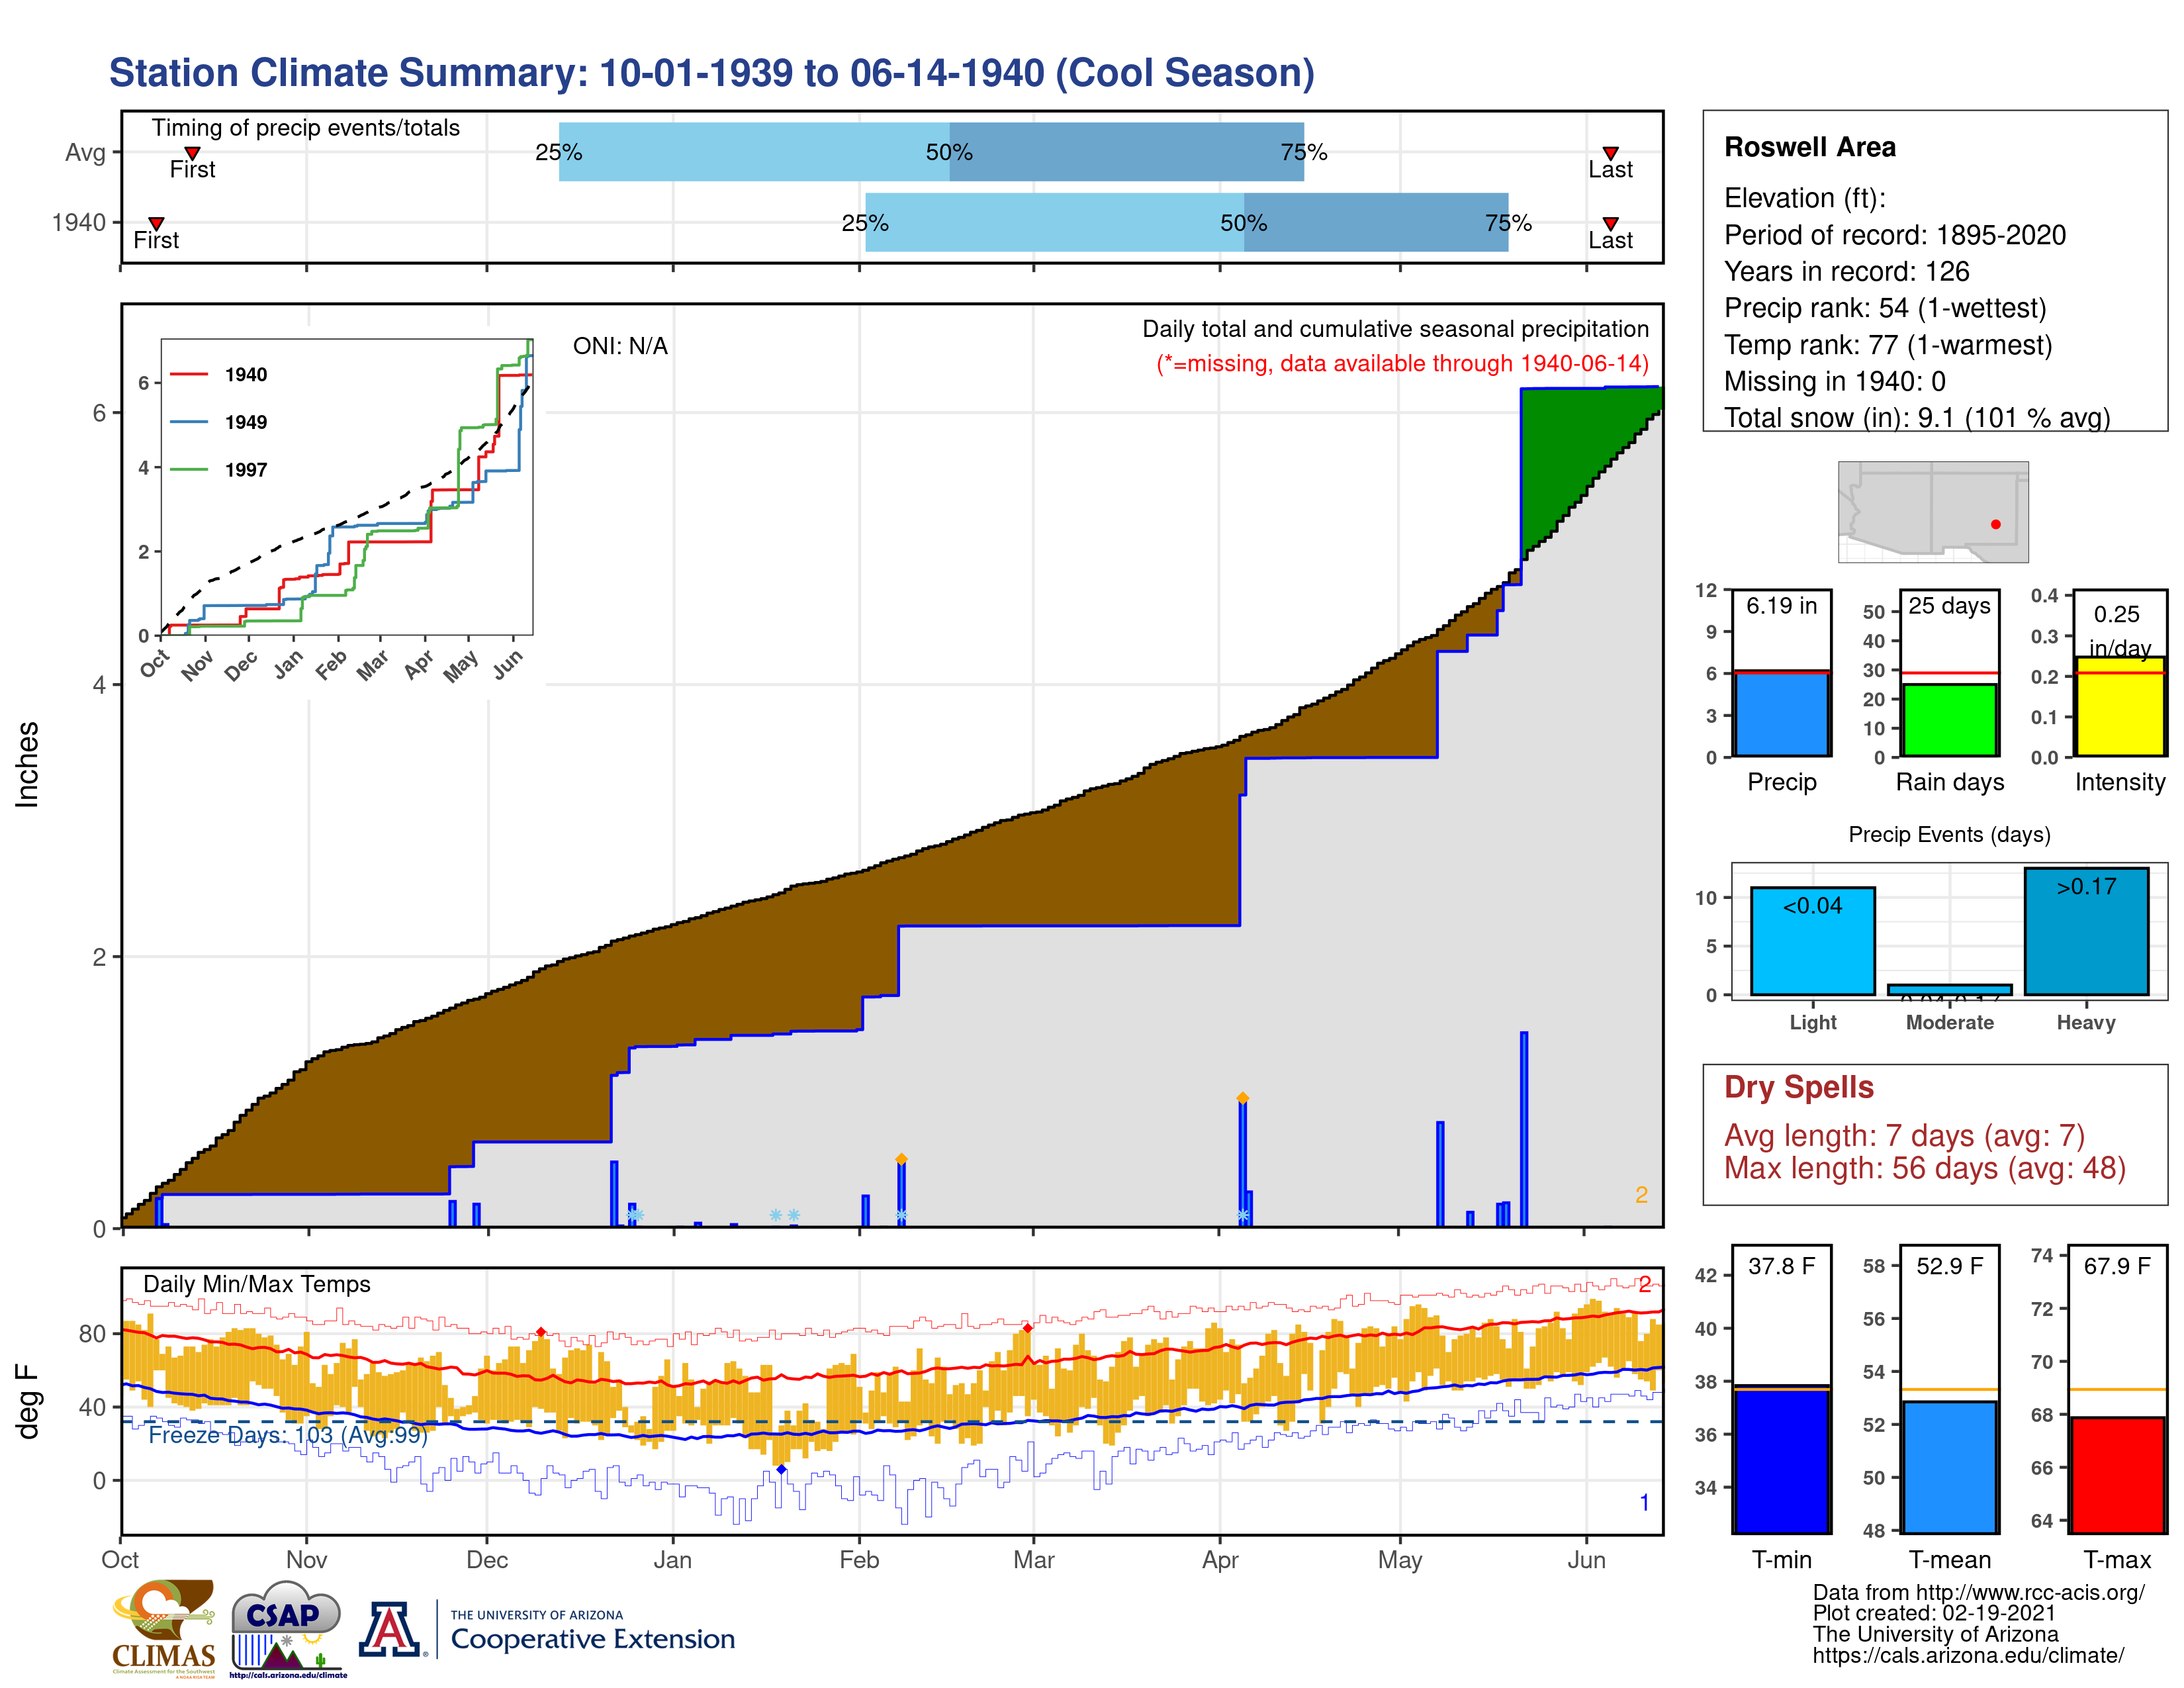The width and height of the screenshot is (2184, 1688).
Task: Click the 'Total snow (in): 9.1' line
Action: pos(1917,417)
